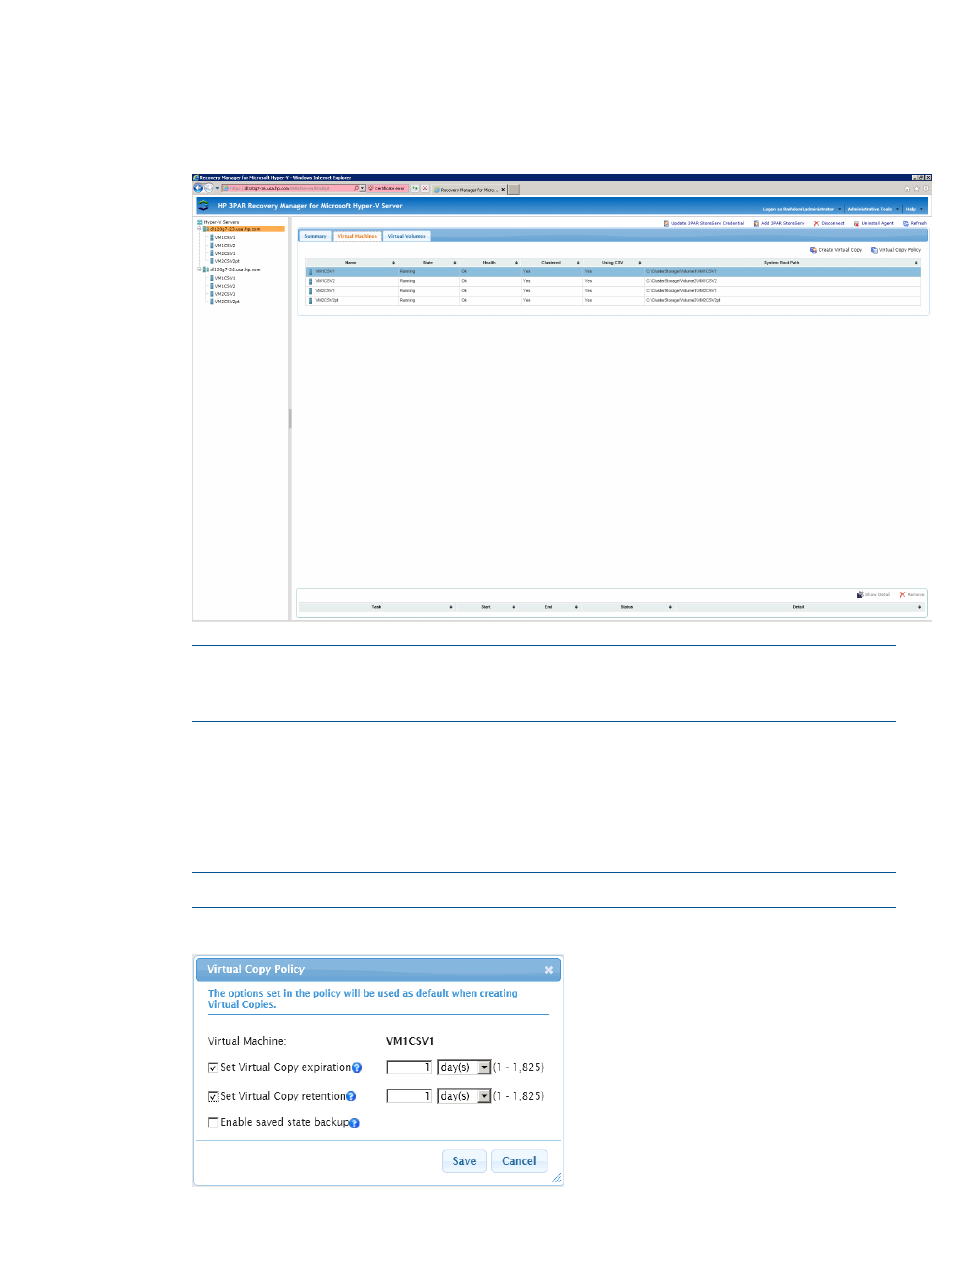Open the expiration day(s) unit dropdown

(484, 1068)
